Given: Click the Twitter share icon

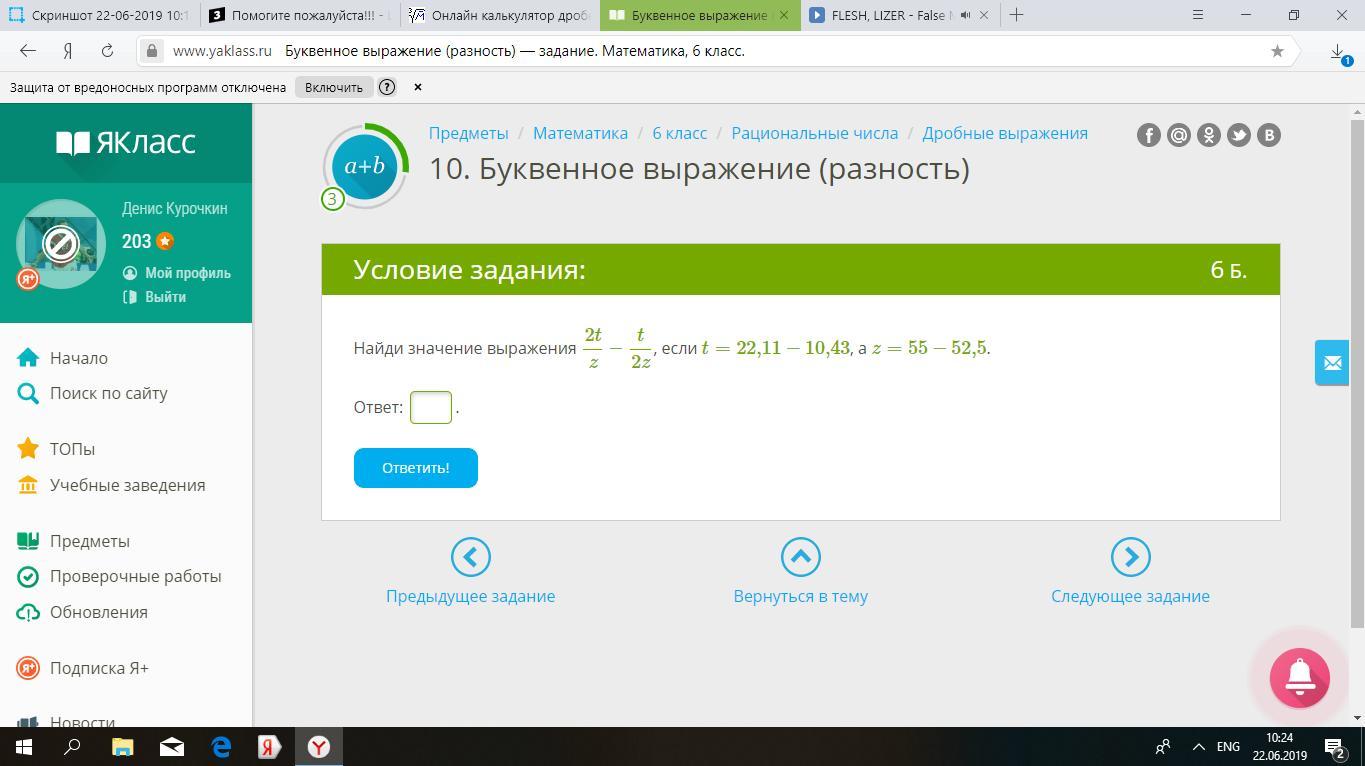Looking at the screenshot, I should 1238,135.
